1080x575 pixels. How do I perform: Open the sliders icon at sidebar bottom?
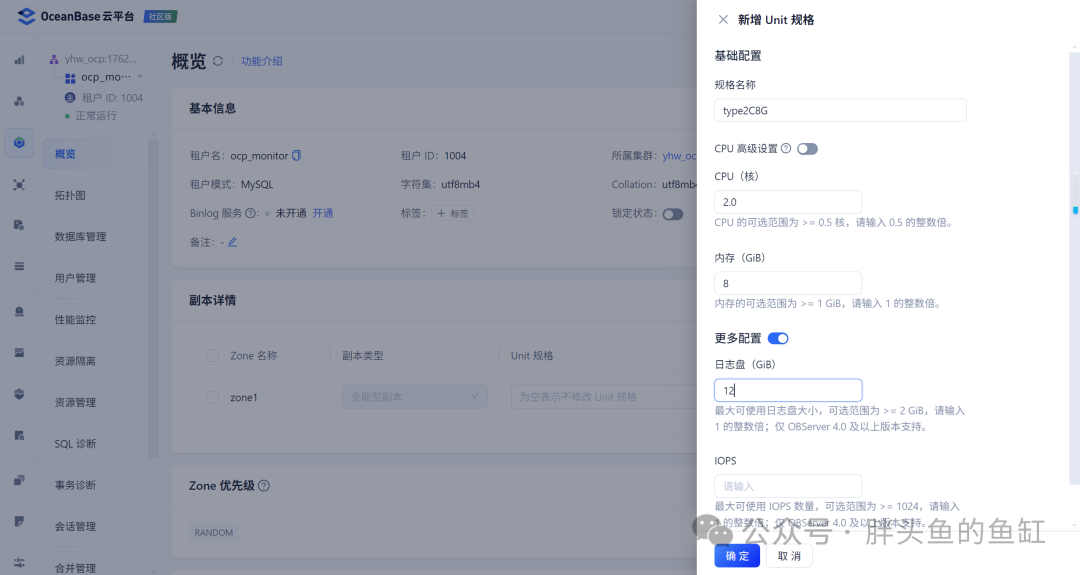point(19,563)
